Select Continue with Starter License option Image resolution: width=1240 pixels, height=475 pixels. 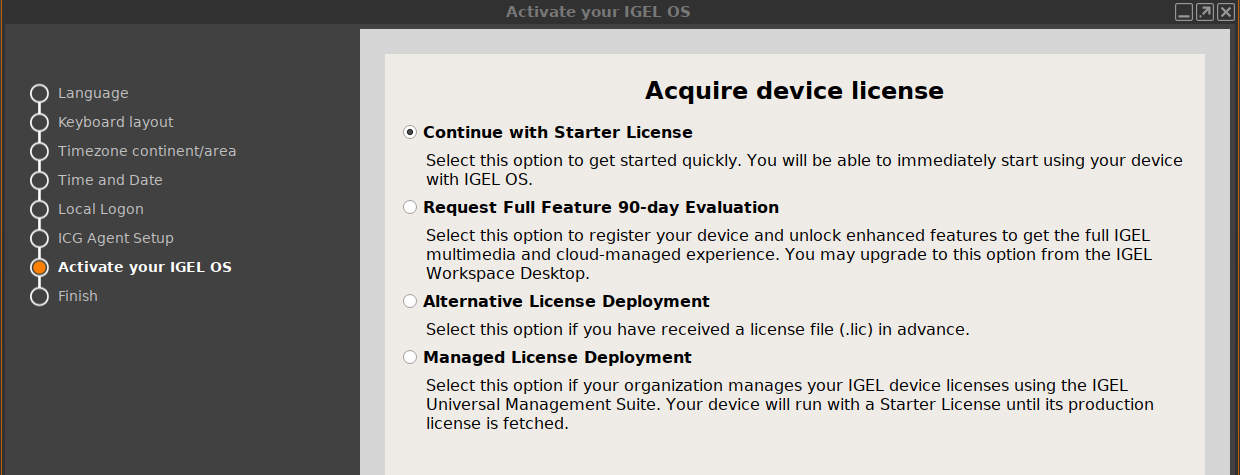tap(410, 132)
